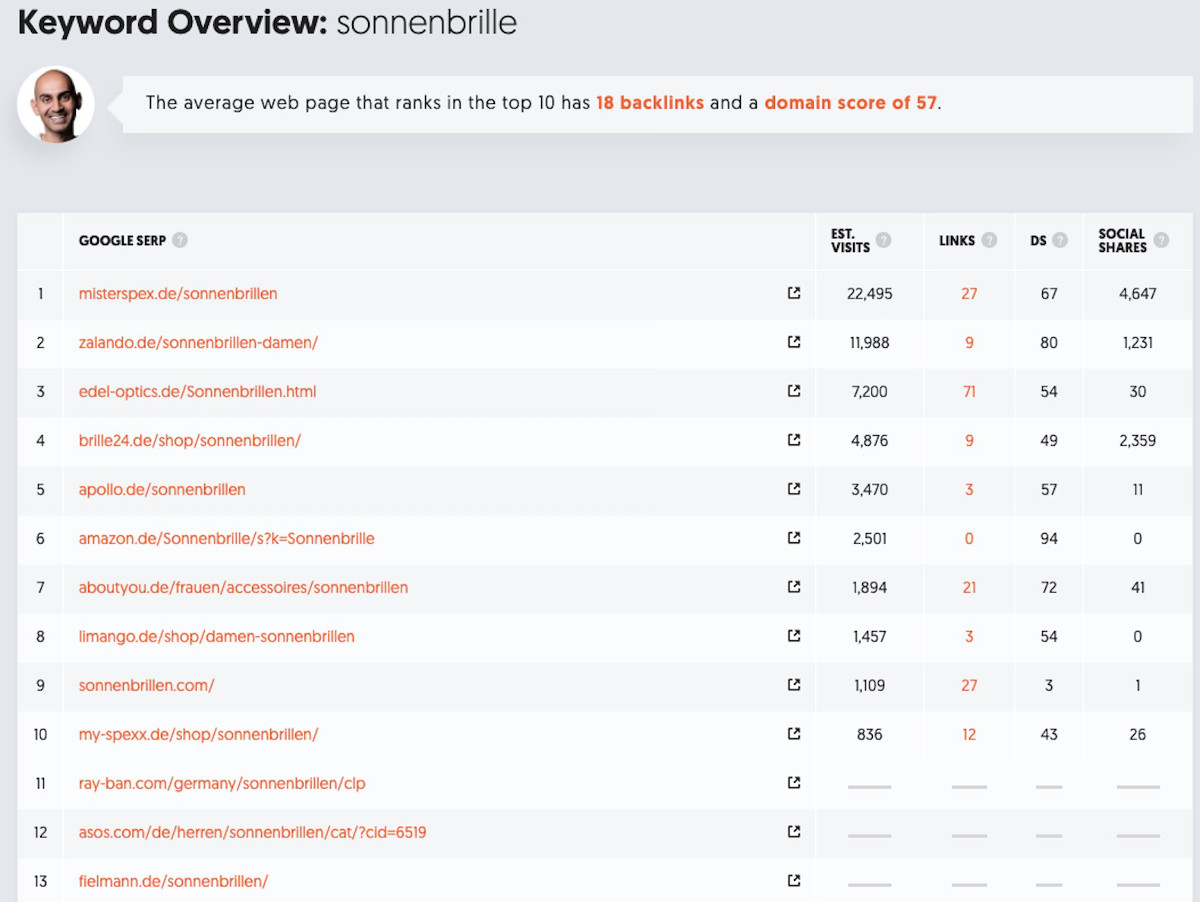Open fielmann.de/sonnenbrillen/ result link
The width and height of the screenshot is (1200, 902).
pyautogui.click(x=173, y=882)
